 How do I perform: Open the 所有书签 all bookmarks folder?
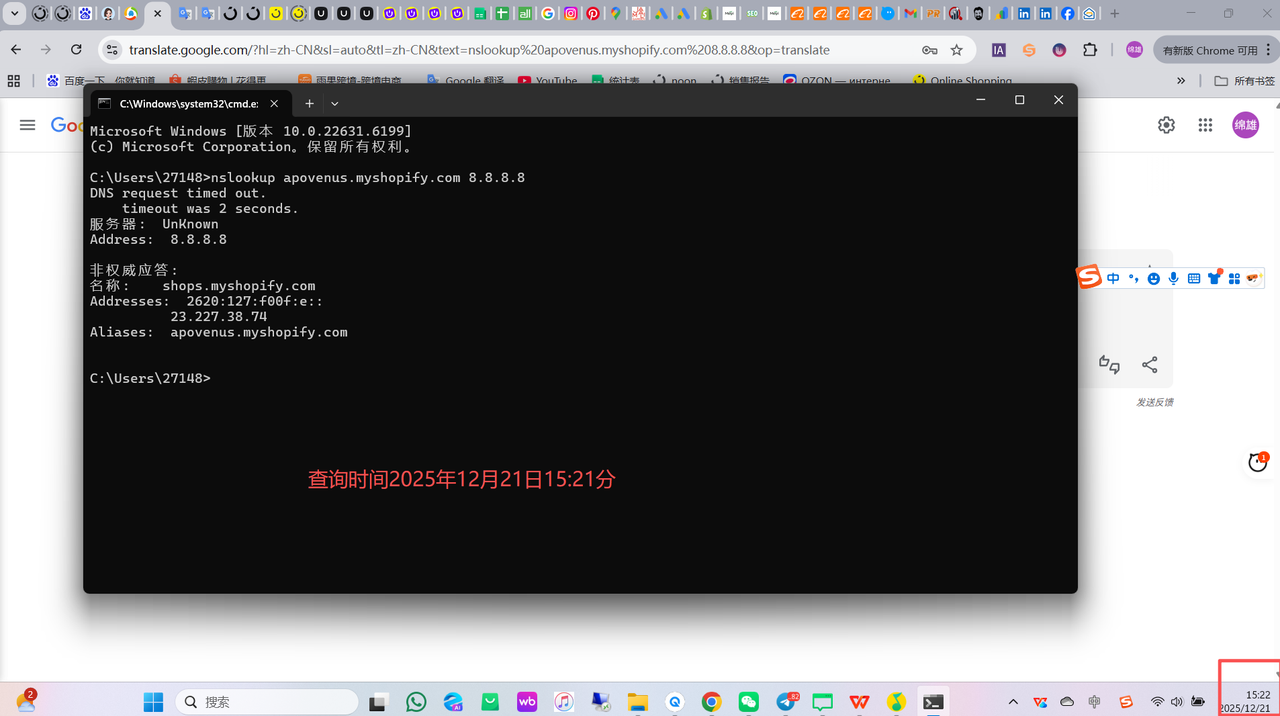(x=1244, y=81)
